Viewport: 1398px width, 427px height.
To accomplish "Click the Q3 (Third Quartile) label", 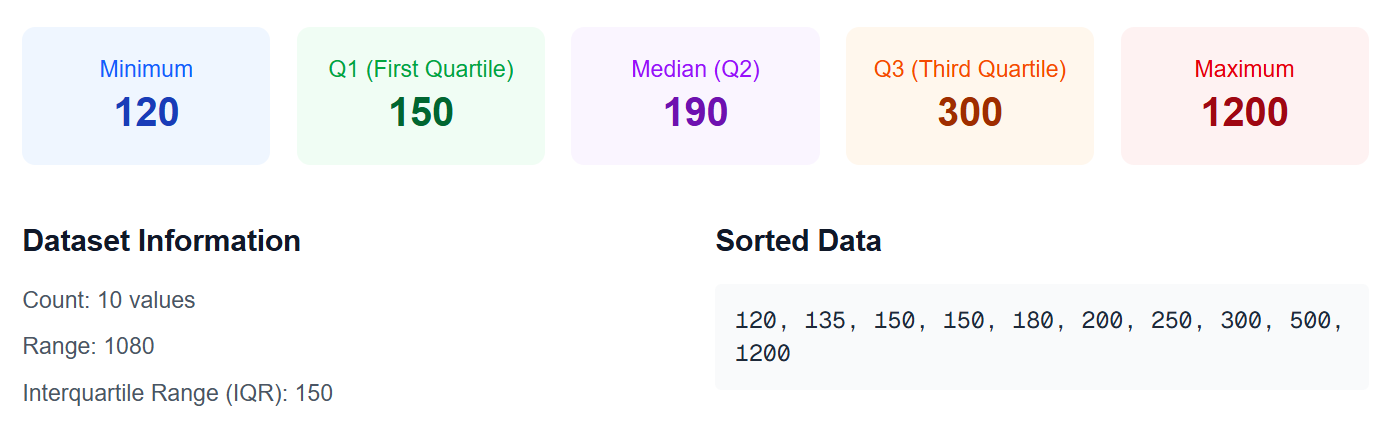I will click(970, 70).
